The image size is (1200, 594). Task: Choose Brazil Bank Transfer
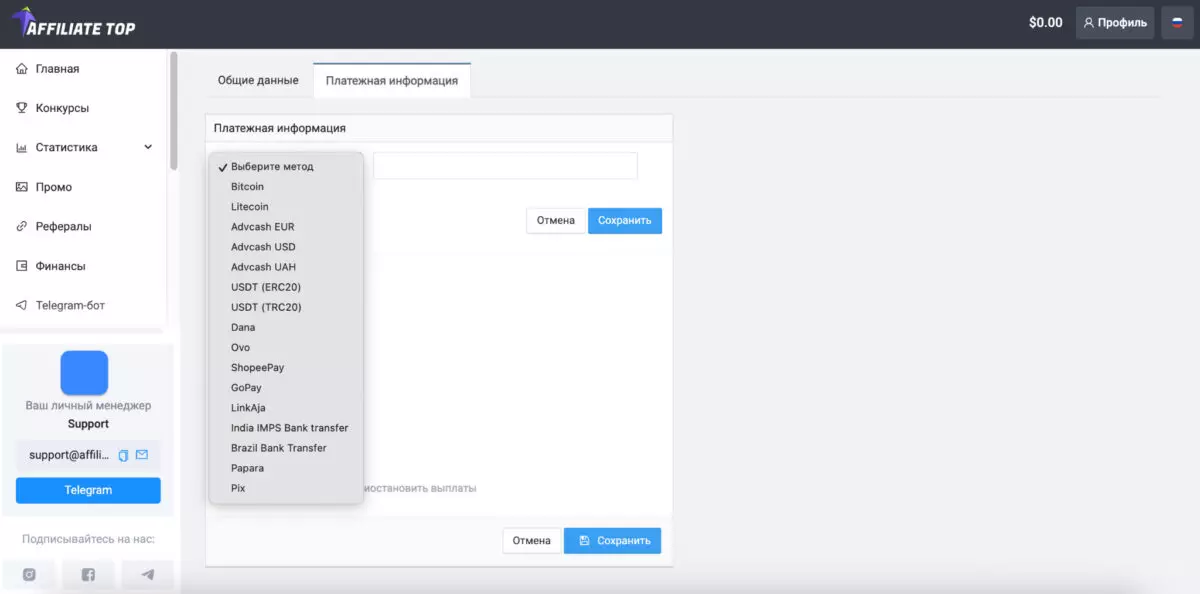pyautogui.click(x=285, y=448)
